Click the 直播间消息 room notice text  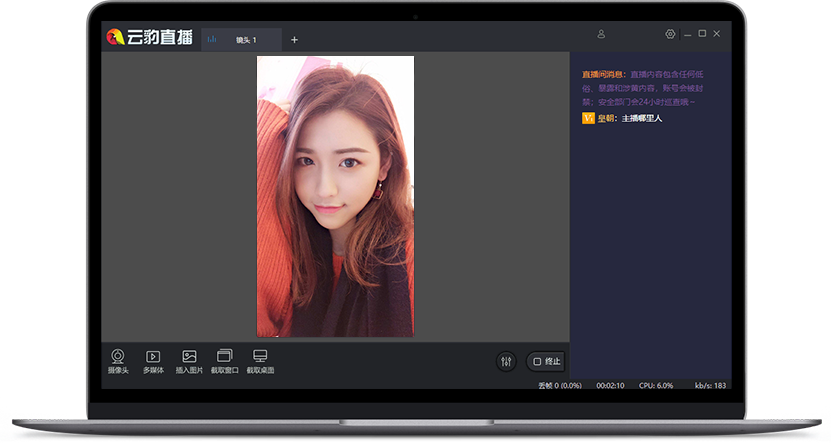pos(604,74)
